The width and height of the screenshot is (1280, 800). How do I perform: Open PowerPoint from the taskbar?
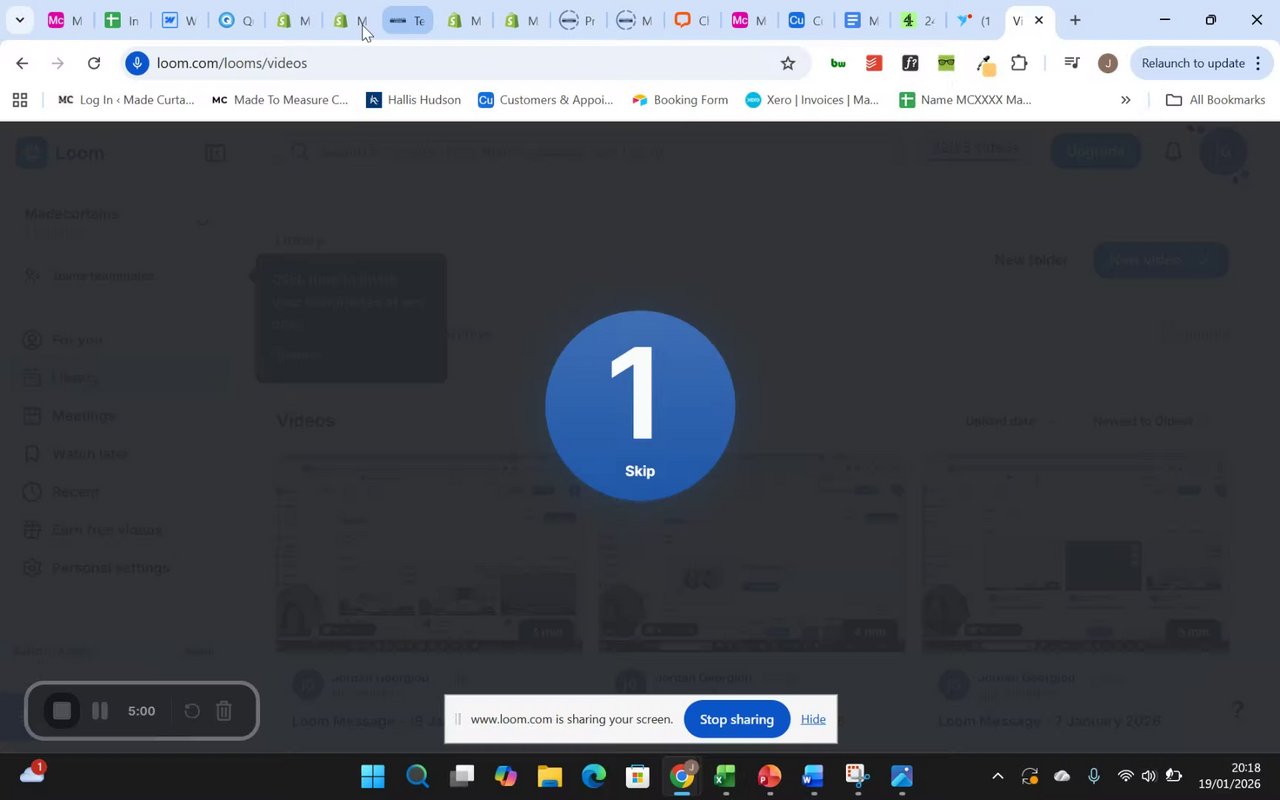point(769,776)
